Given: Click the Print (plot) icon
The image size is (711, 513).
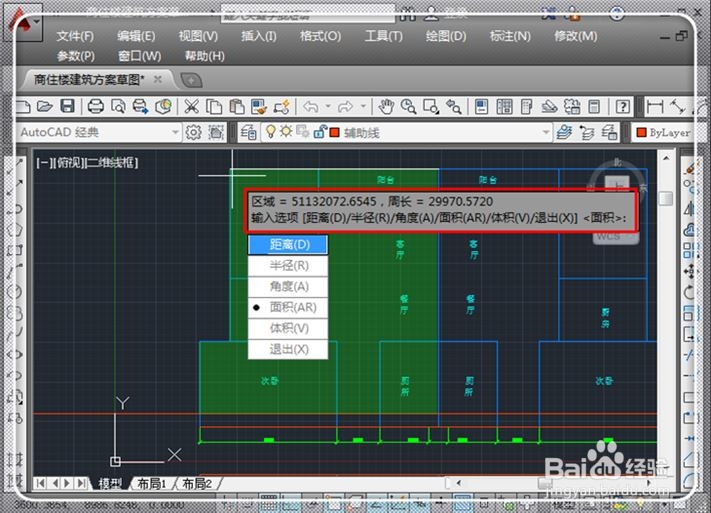Looking at the screenshot, I should 96,107.
